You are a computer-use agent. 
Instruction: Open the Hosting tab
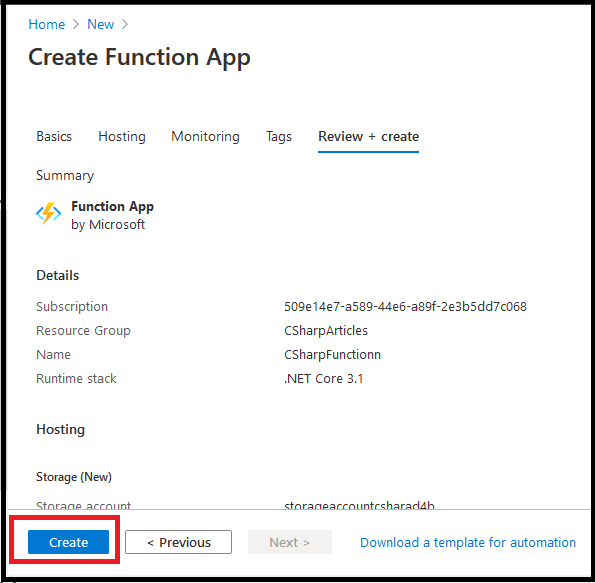tap(122, 136)
